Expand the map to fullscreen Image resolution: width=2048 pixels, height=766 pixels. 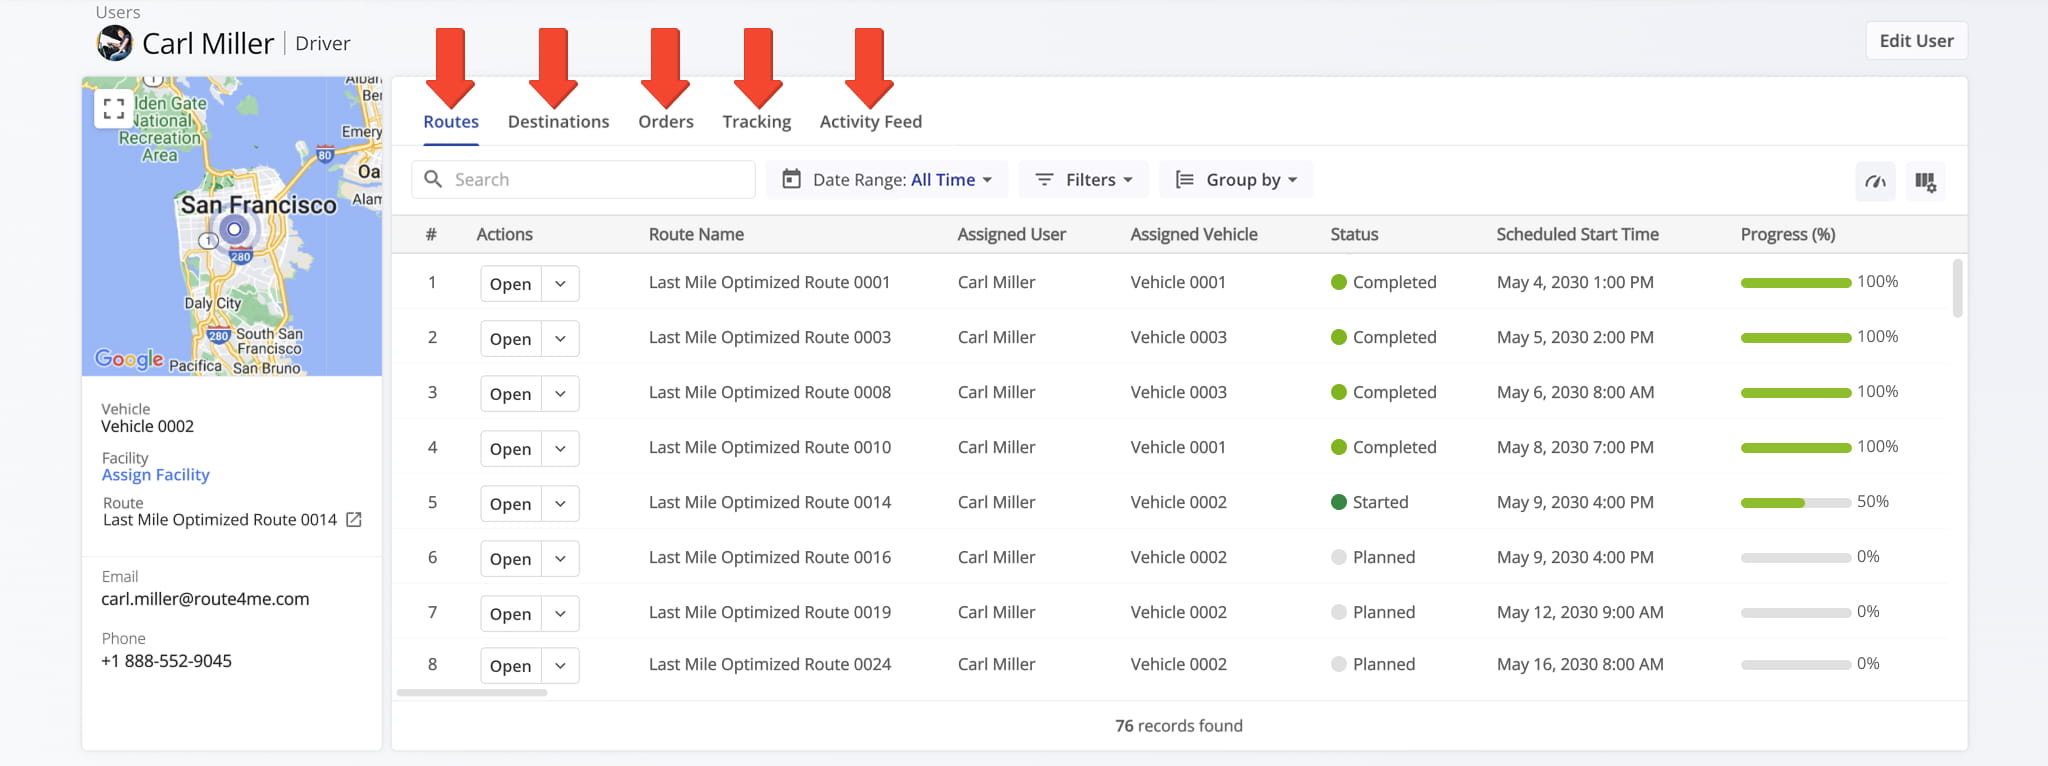pos(114,109)
